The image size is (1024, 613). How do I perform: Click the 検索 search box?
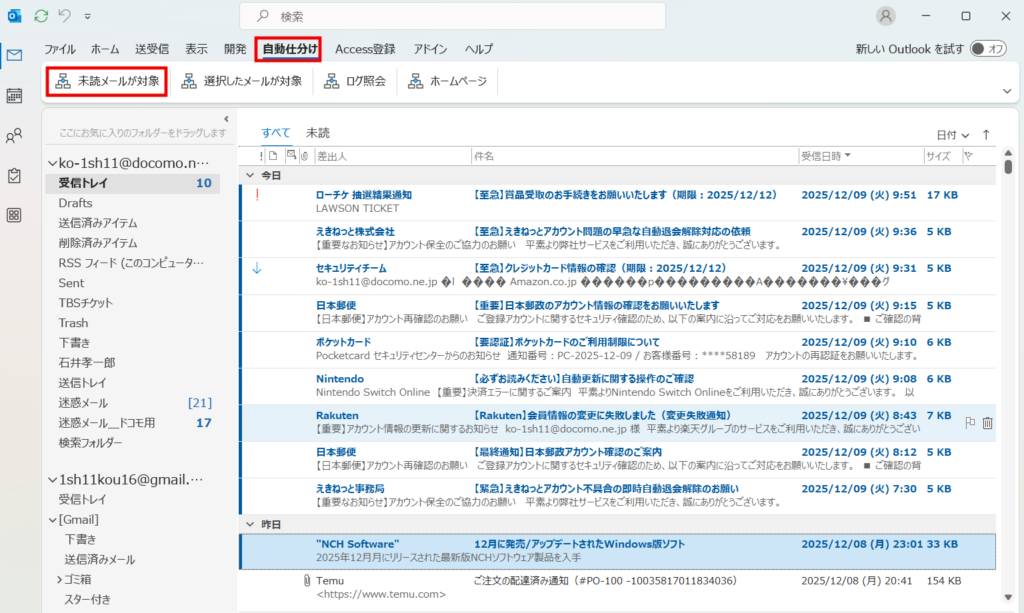pyautogui.click(x=452, y=16)
